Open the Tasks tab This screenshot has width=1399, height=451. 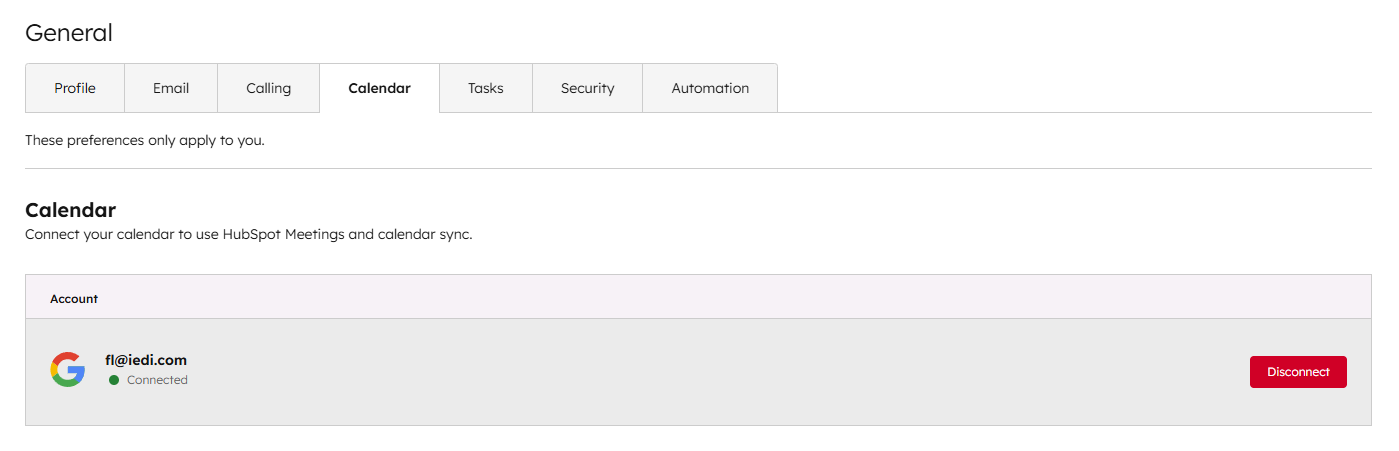point(486,88)
